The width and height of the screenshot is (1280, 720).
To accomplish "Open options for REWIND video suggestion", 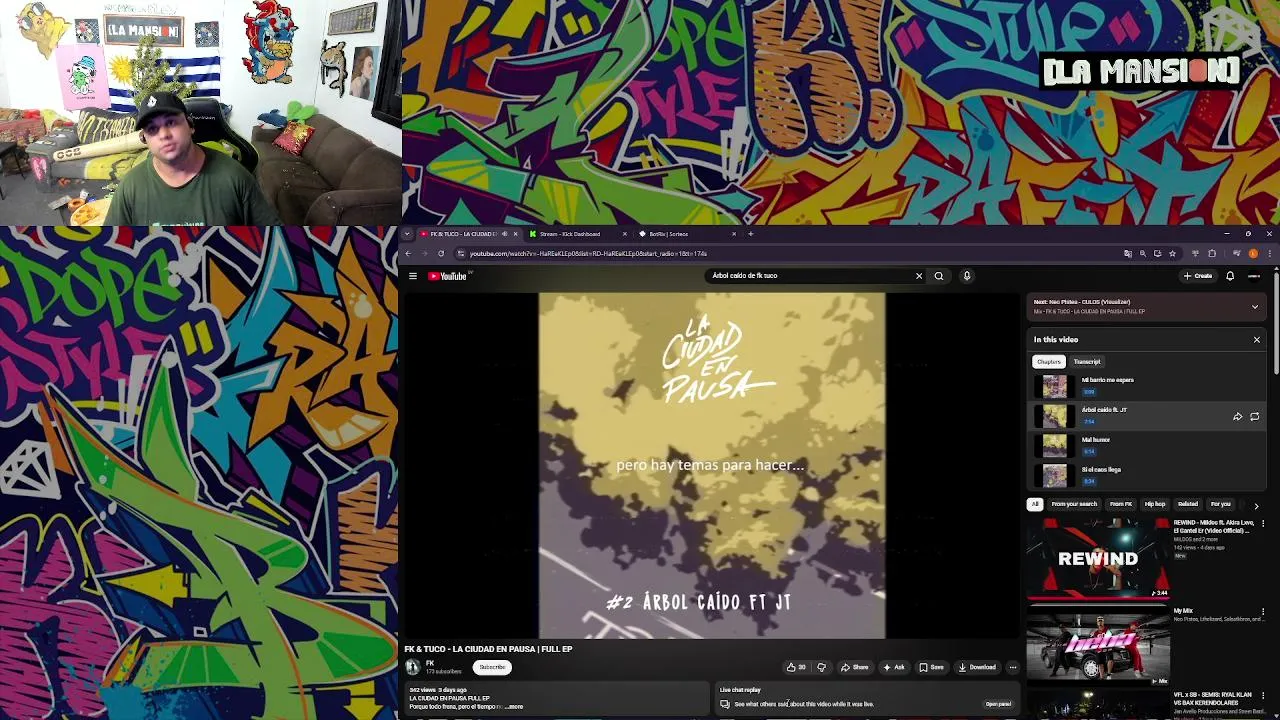I will (x=1263, y=524).
